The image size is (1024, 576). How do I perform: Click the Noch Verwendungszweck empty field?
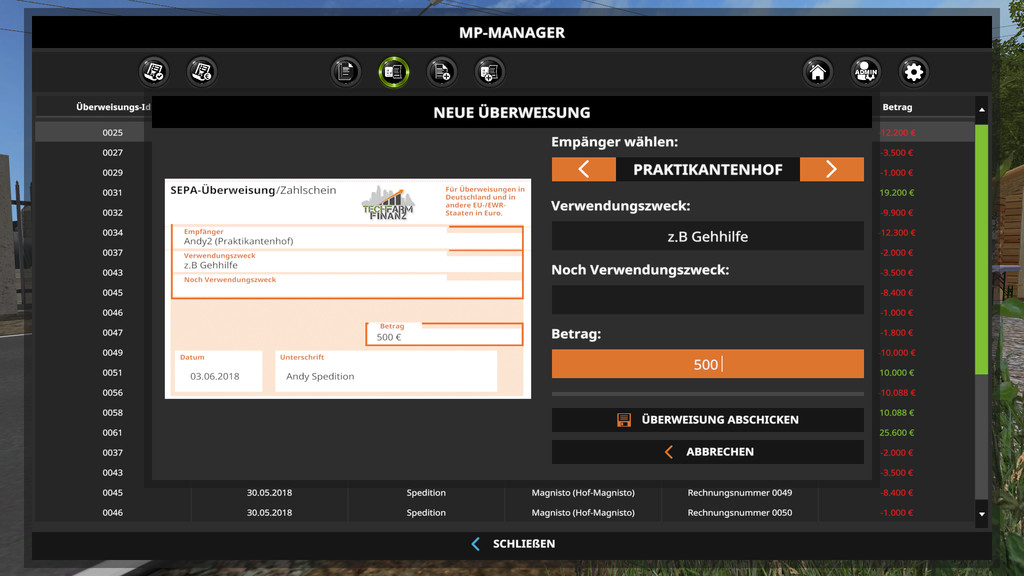point(707,299)
